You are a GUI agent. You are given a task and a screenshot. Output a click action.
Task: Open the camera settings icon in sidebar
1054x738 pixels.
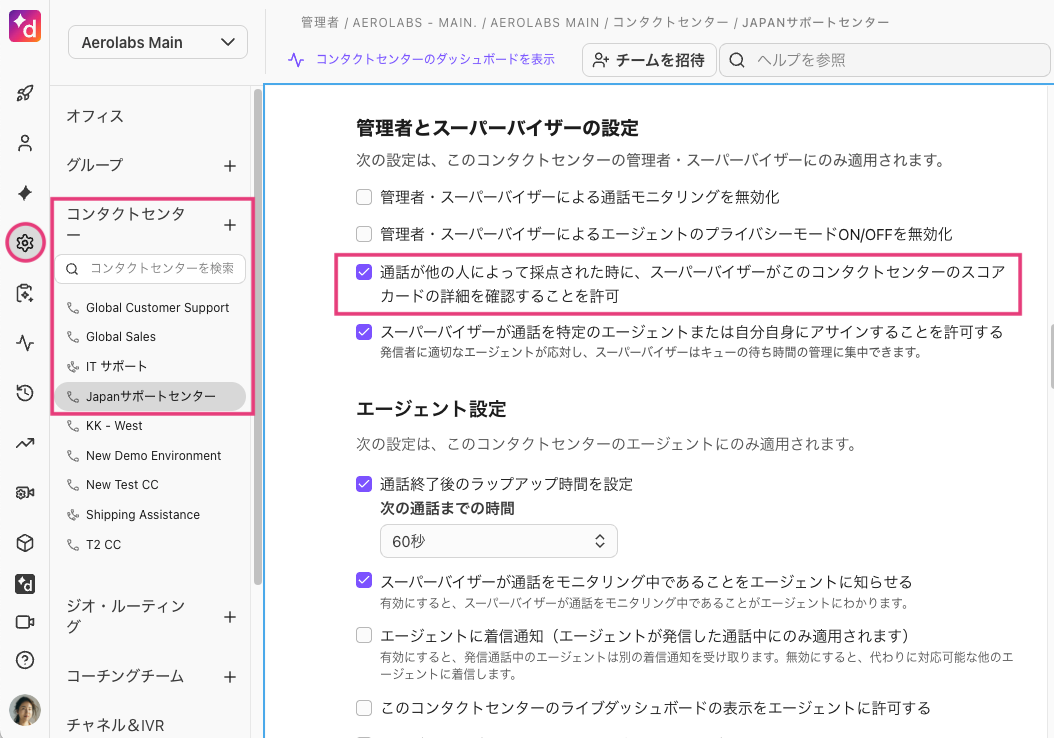point(25,493)
